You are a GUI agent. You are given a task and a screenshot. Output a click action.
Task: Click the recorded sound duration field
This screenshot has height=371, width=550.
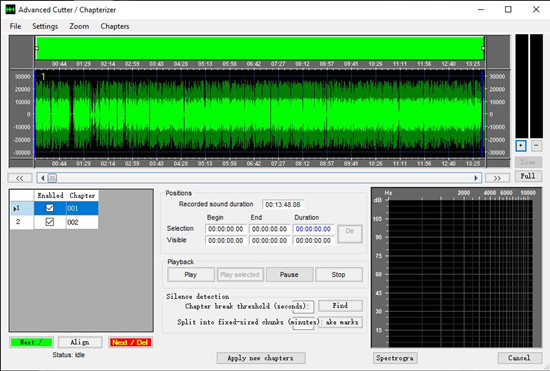(x=283, y=204)
